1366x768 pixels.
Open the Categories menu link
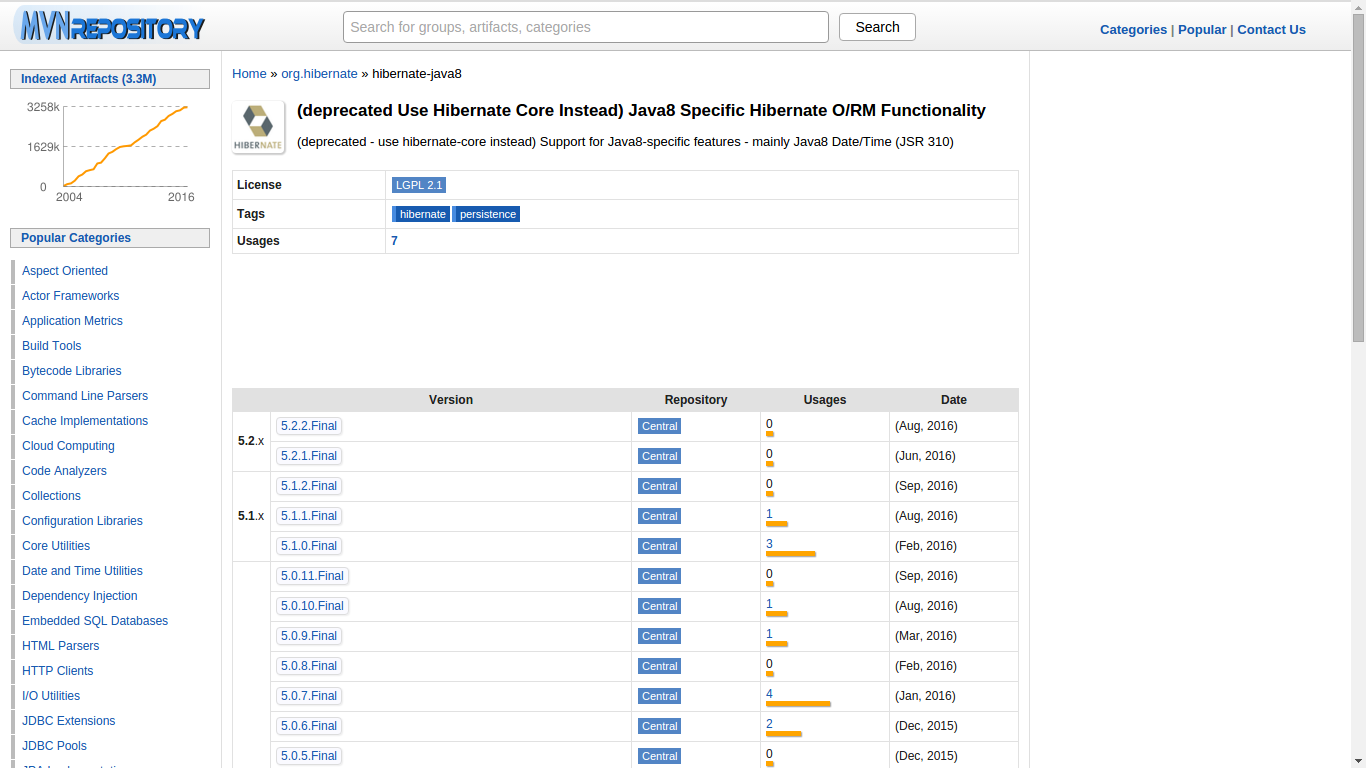(1133, 30)
